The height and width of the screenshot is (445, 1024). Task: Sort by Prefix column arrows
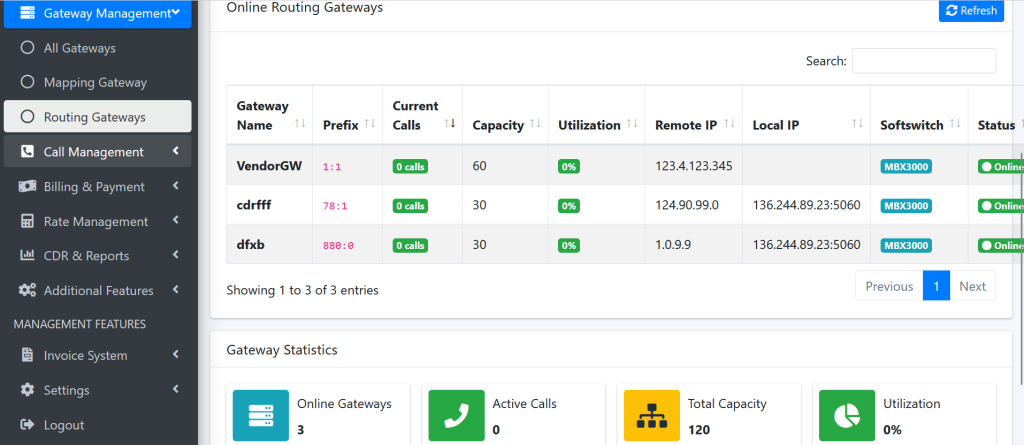[x=370, y=124]
